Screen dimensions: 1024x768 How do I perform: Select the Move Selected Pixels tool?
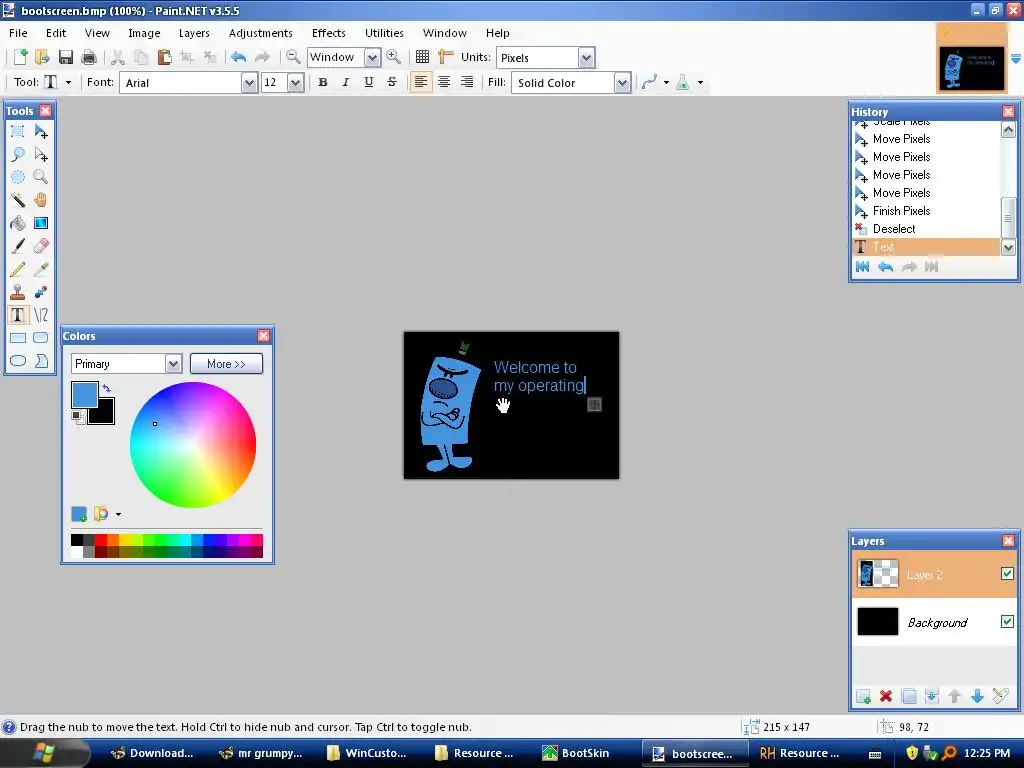coord(40,131)
